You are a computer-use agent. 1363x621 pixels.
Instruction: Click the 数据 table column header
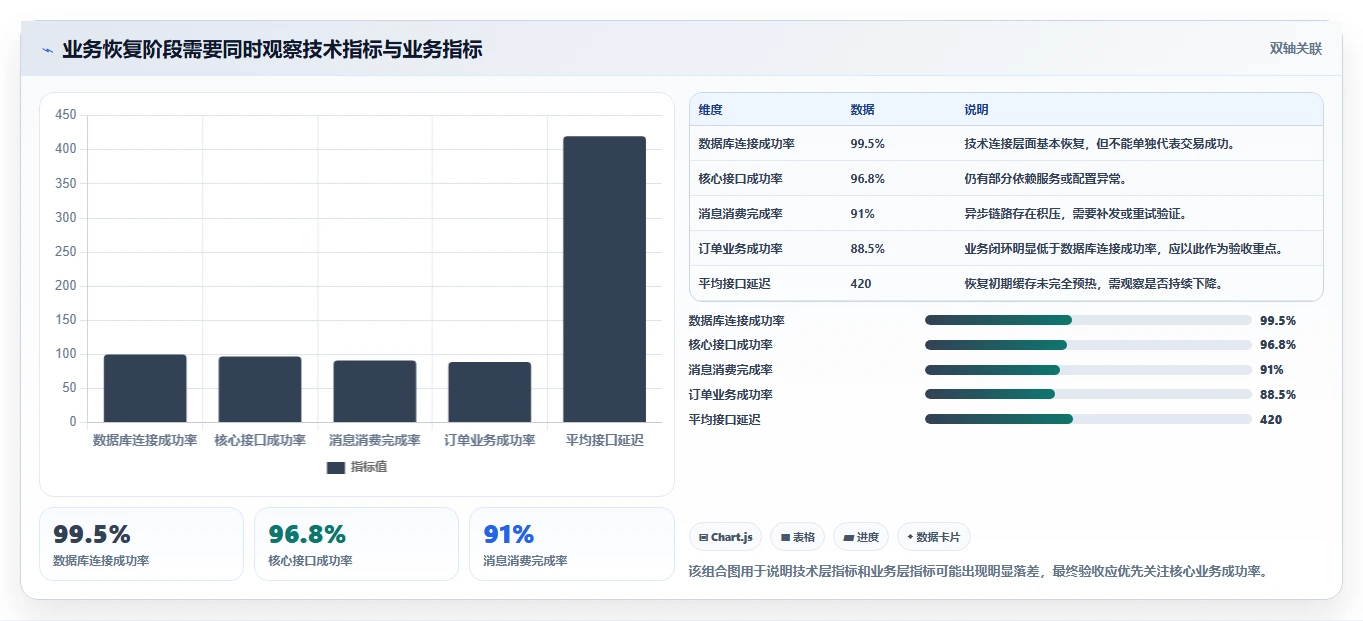(862, 110)
